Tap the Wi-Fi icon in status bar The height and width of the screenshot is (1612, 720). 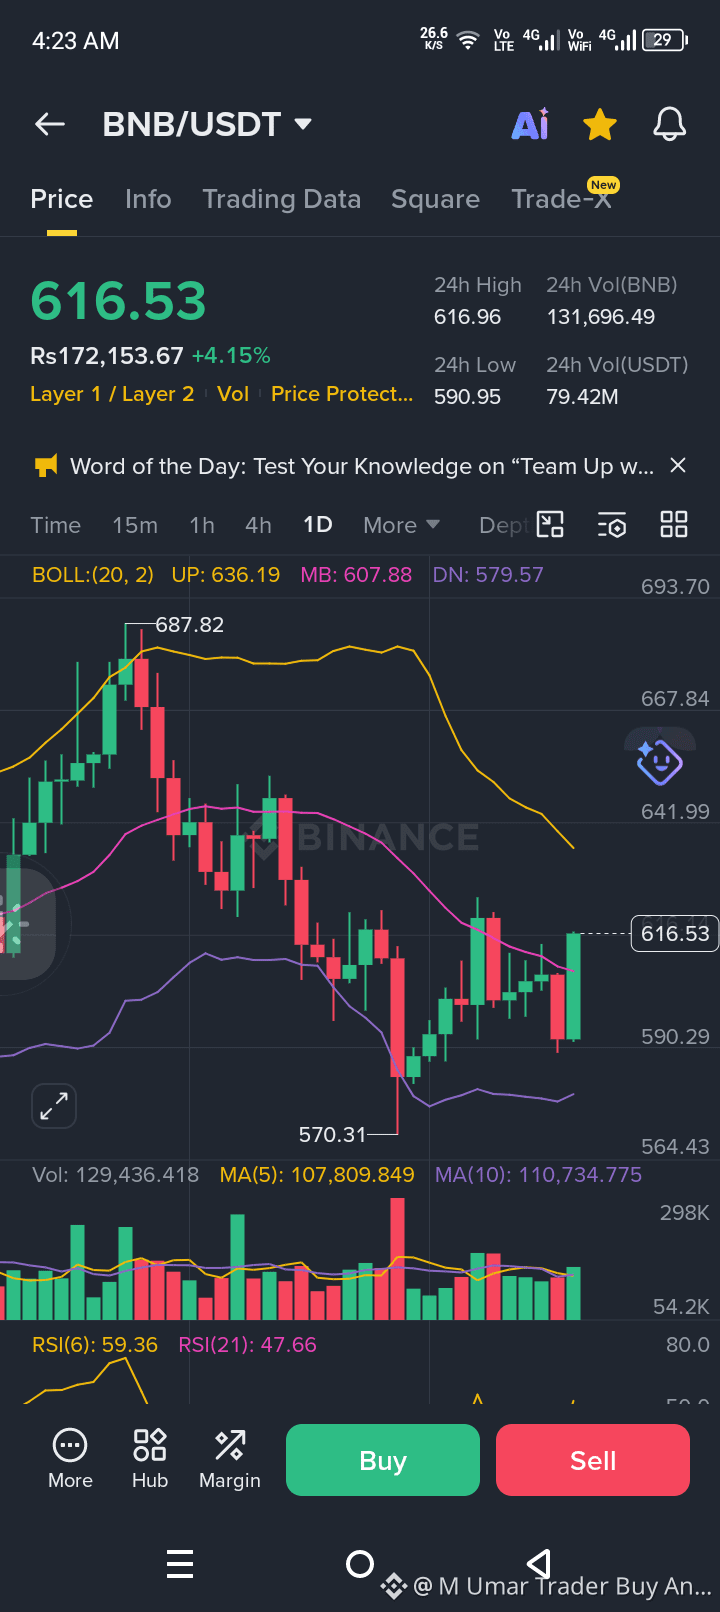(467, 40)
